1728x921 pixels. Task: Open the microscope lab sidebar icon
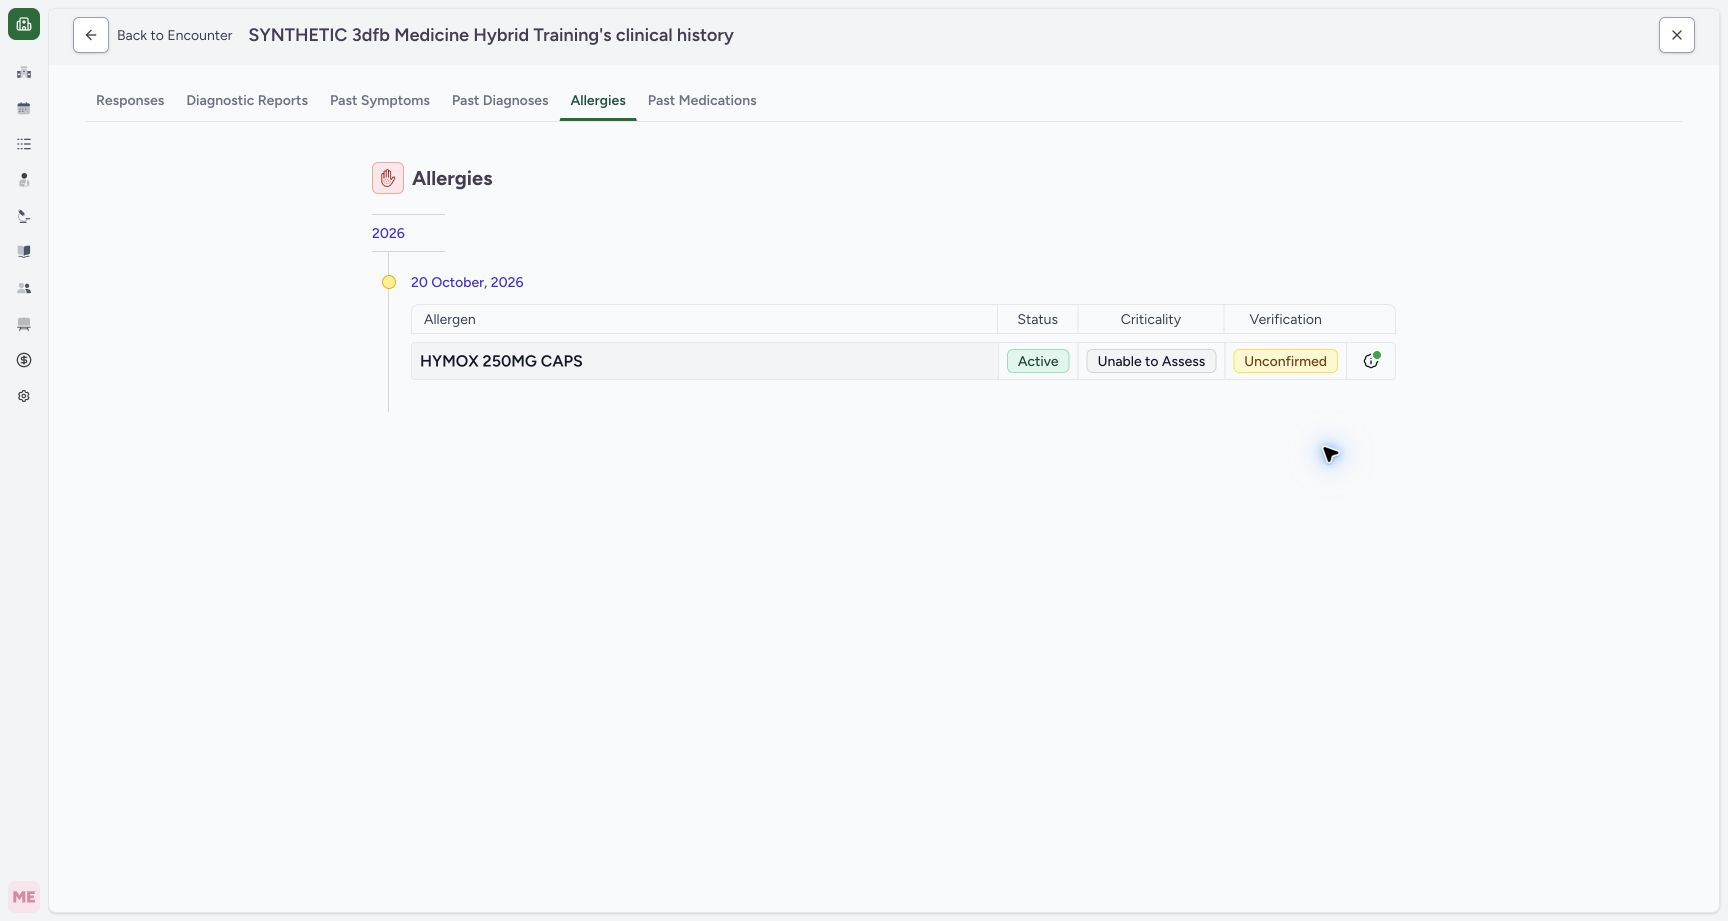click(x=24, y=216)
